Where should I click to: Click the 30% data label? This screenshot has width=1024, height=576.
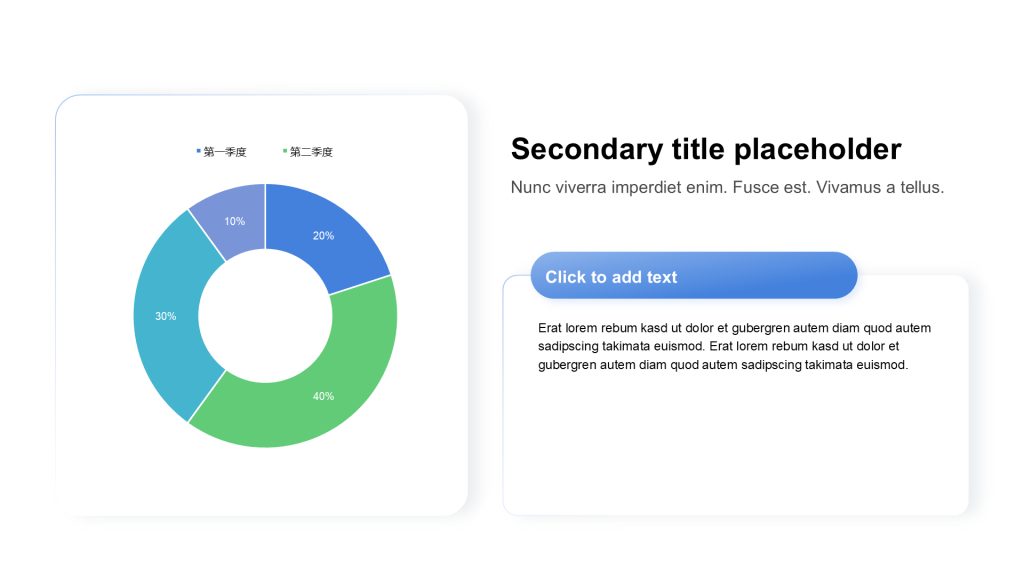pos(165,316)
